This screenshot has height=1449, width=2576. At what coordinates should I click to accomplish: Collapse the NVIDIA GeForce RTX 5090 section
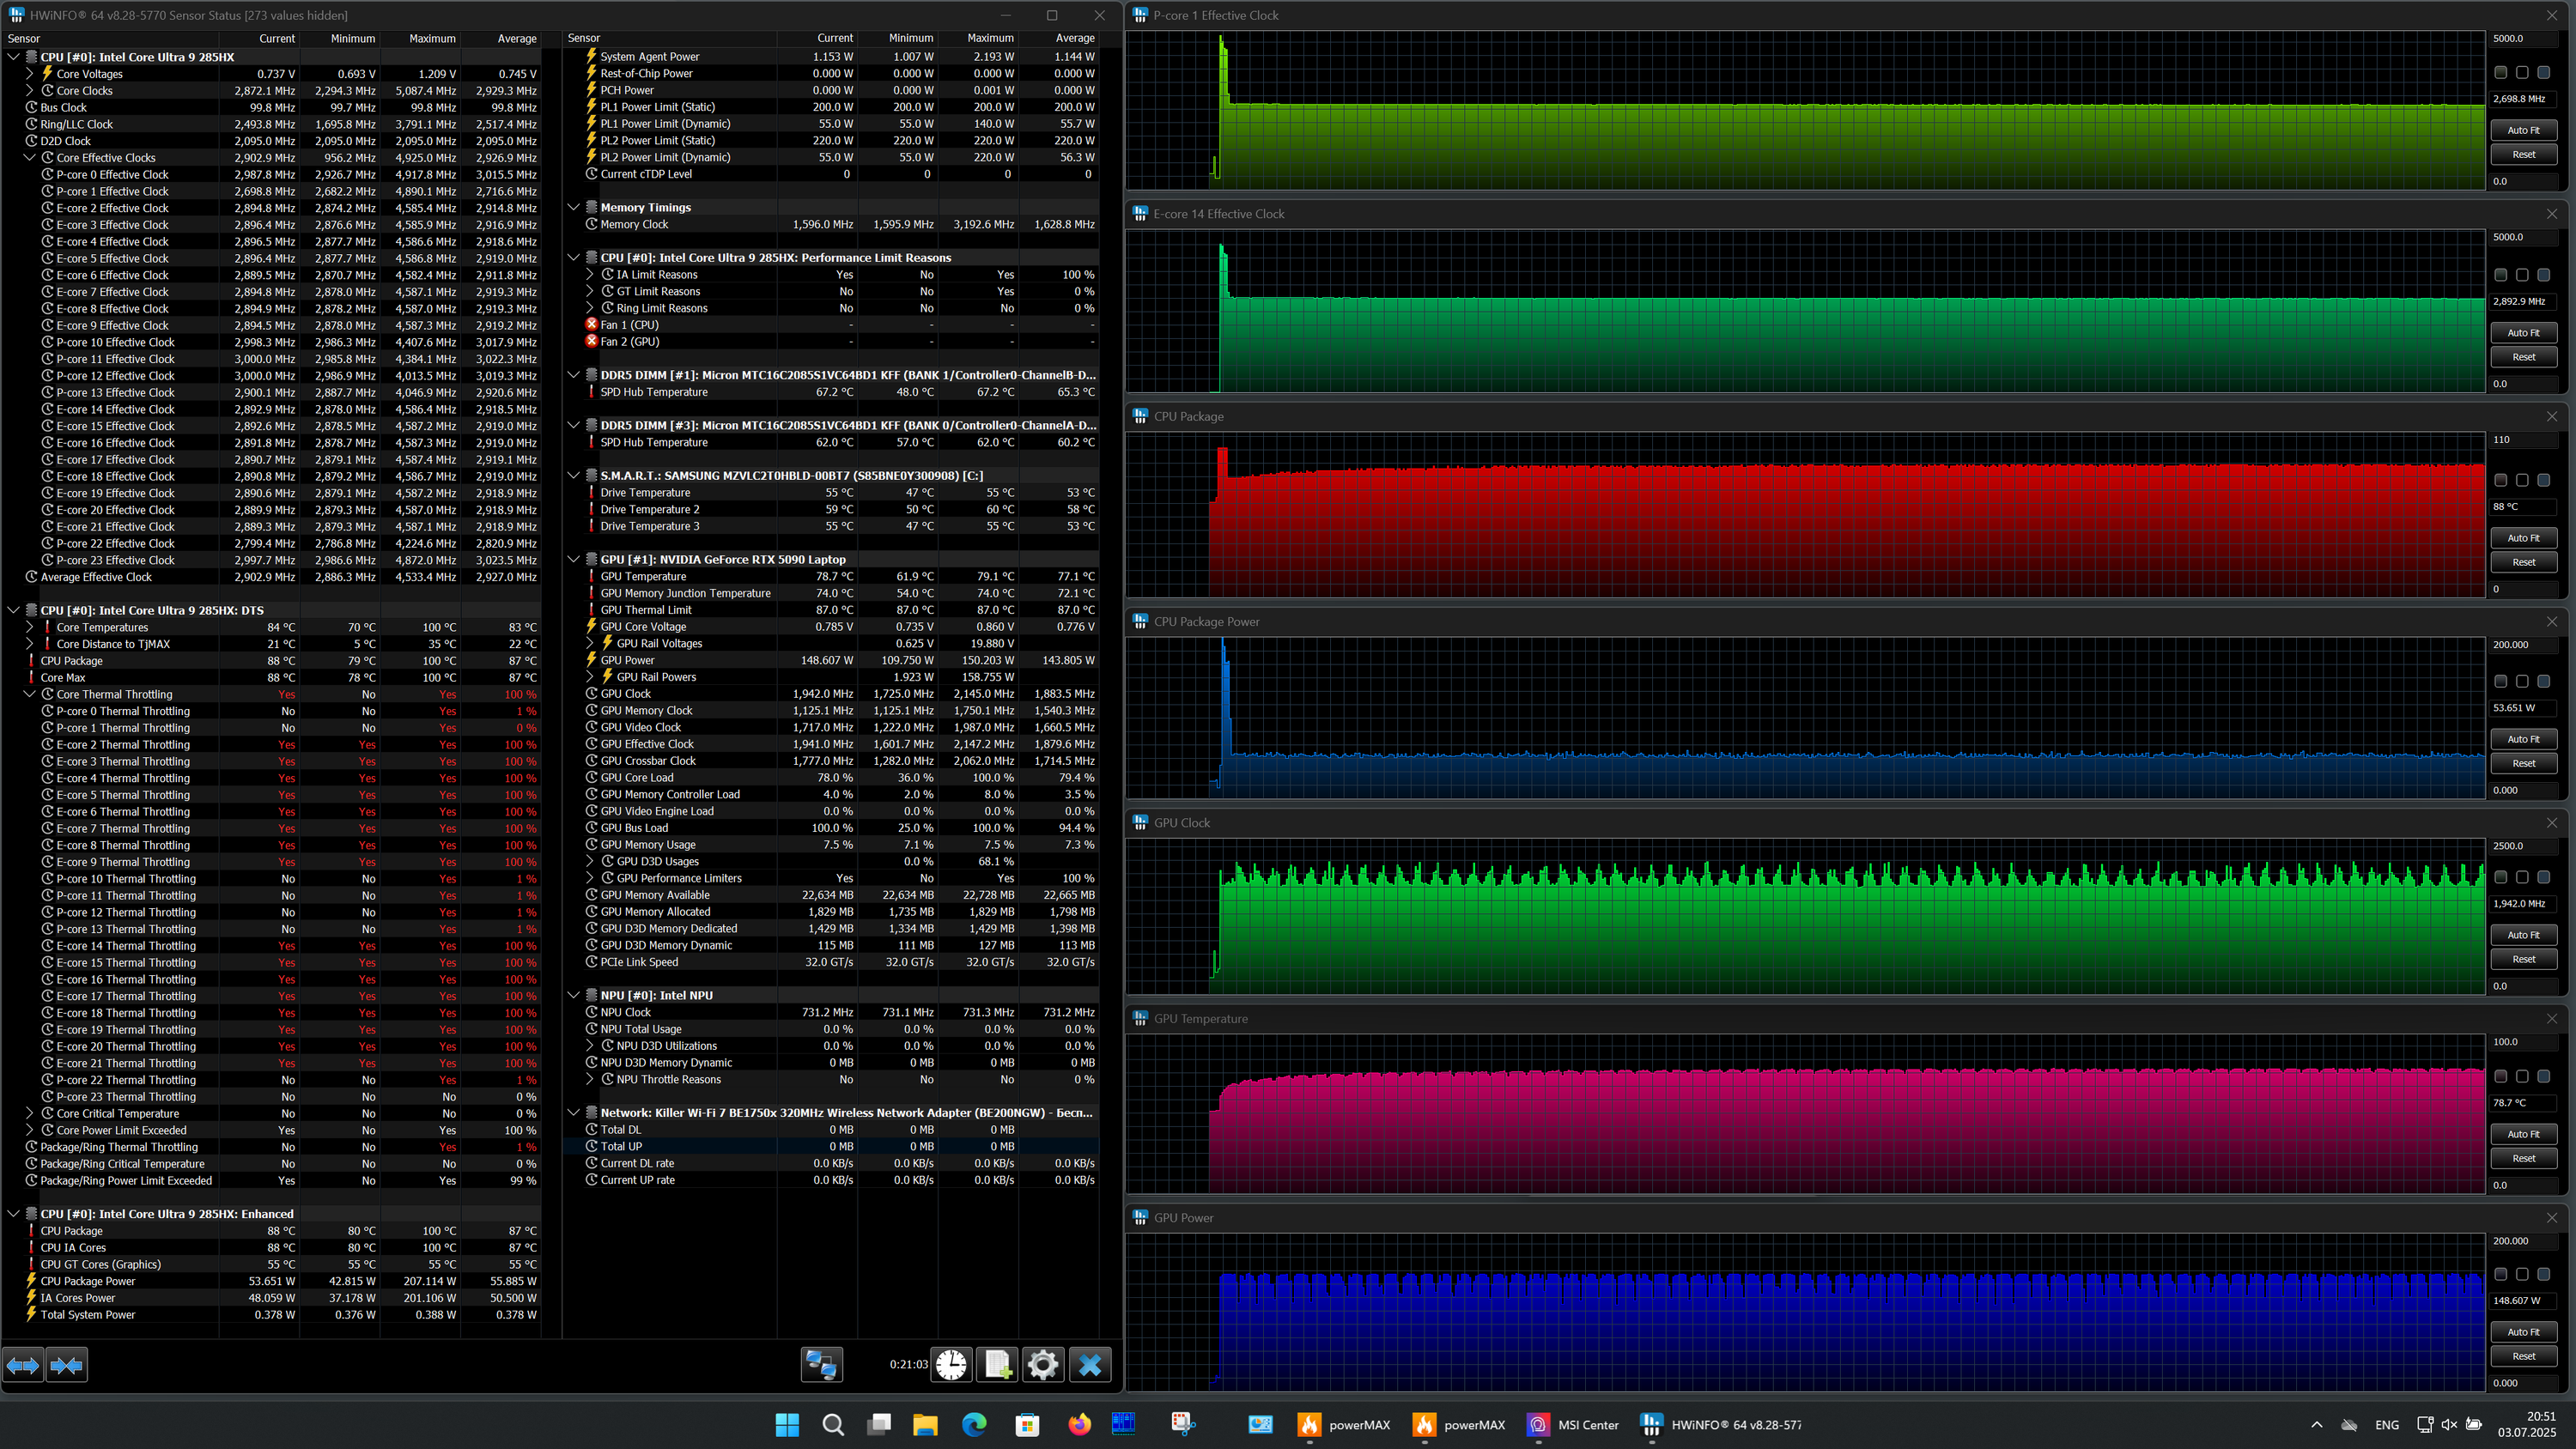coord(574,559)
